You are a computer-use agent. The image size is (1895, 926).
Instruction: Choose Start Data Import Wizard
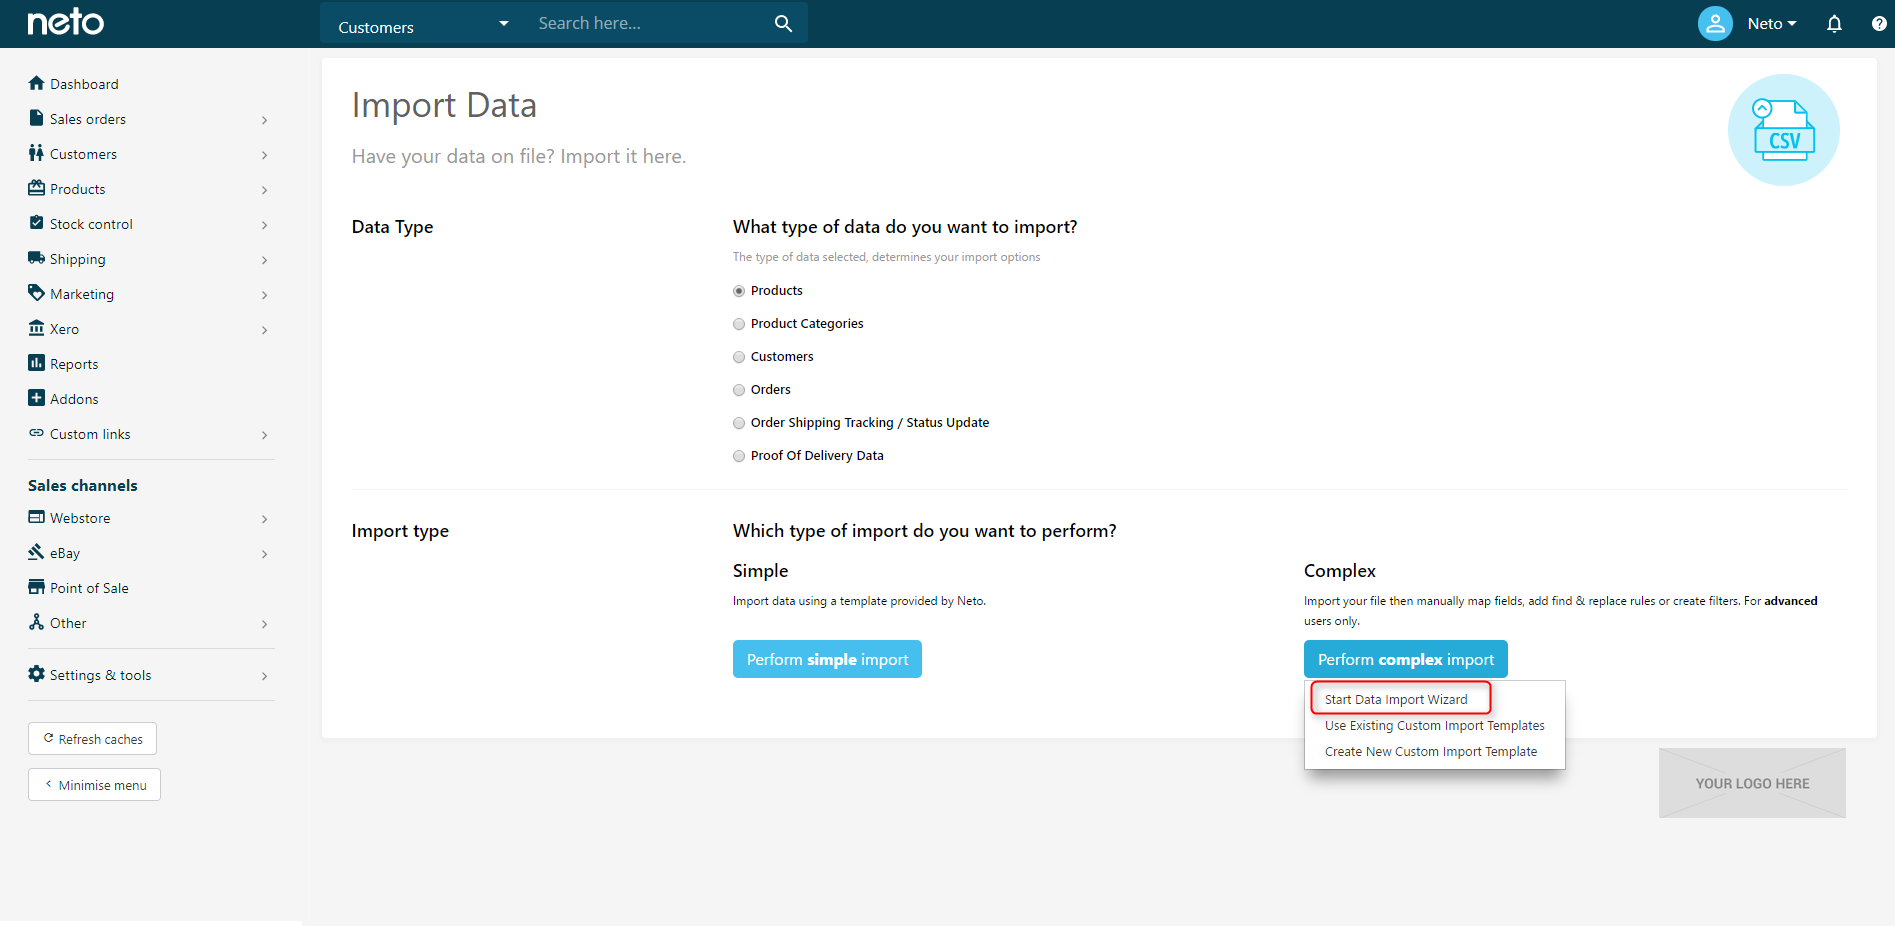tap(1396, 700)
